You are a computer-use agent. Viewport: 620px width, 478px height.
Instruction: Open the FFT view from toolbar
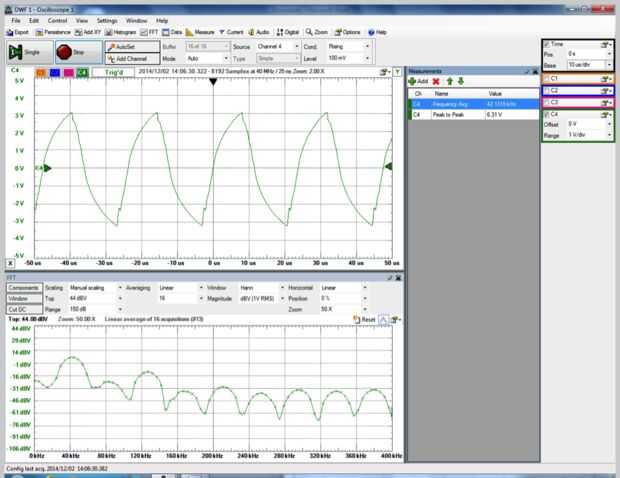point(148,32)
